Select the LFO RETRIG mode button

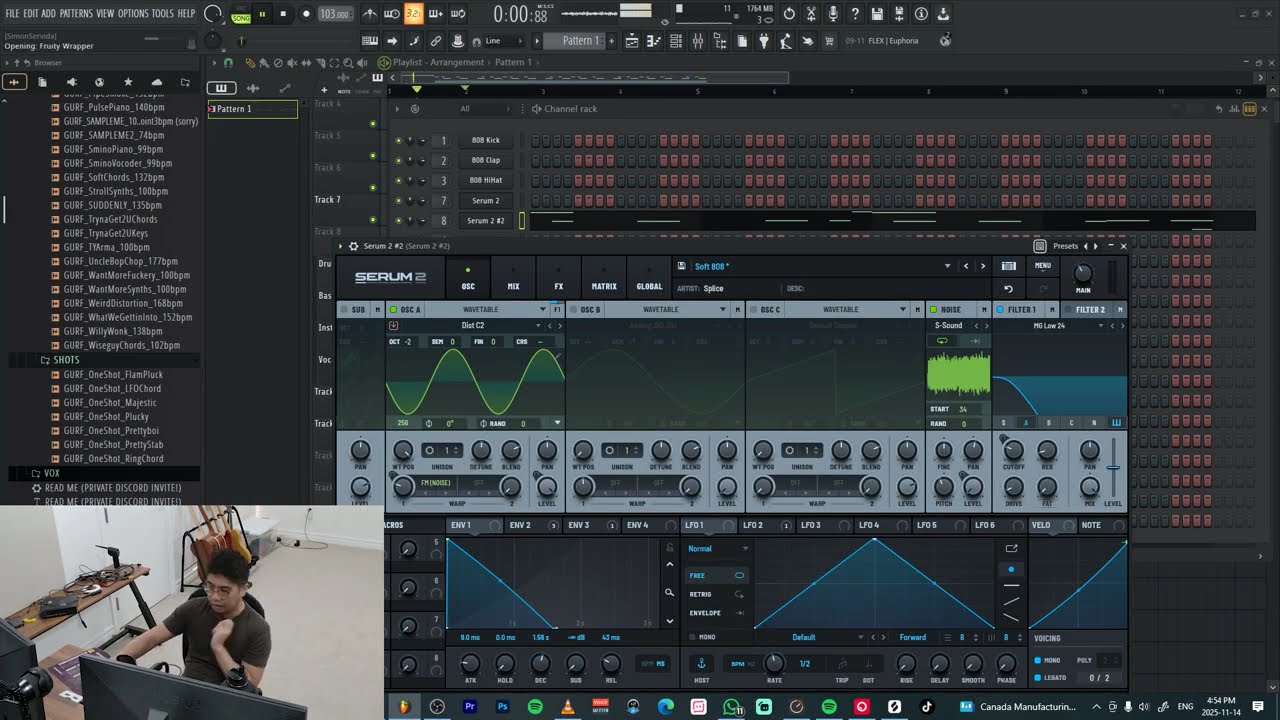(x=717, y=594)
